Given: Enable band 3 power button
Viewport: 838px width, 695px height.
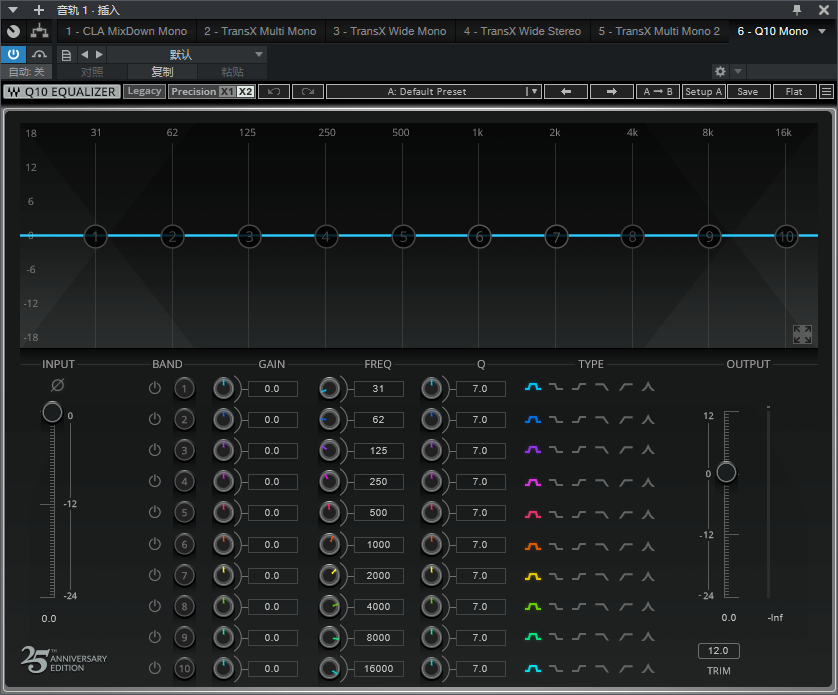Looking at the screenshot, I should (x=155, y=450).
